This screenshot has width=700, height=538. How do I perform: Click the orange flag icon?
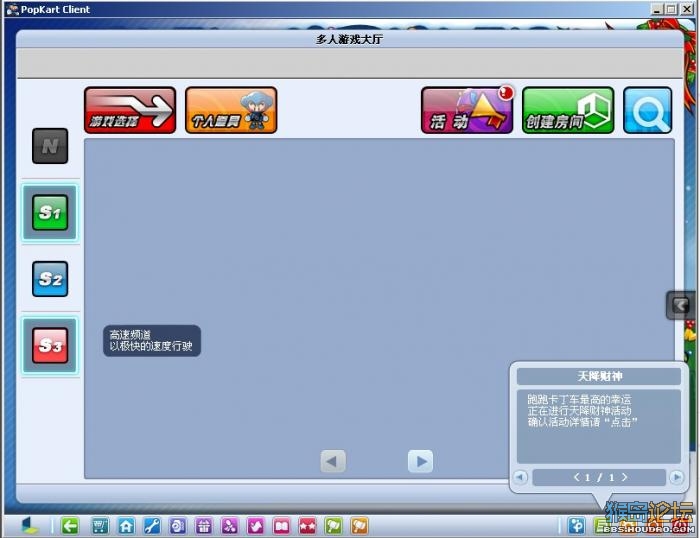tap(359, 526)
